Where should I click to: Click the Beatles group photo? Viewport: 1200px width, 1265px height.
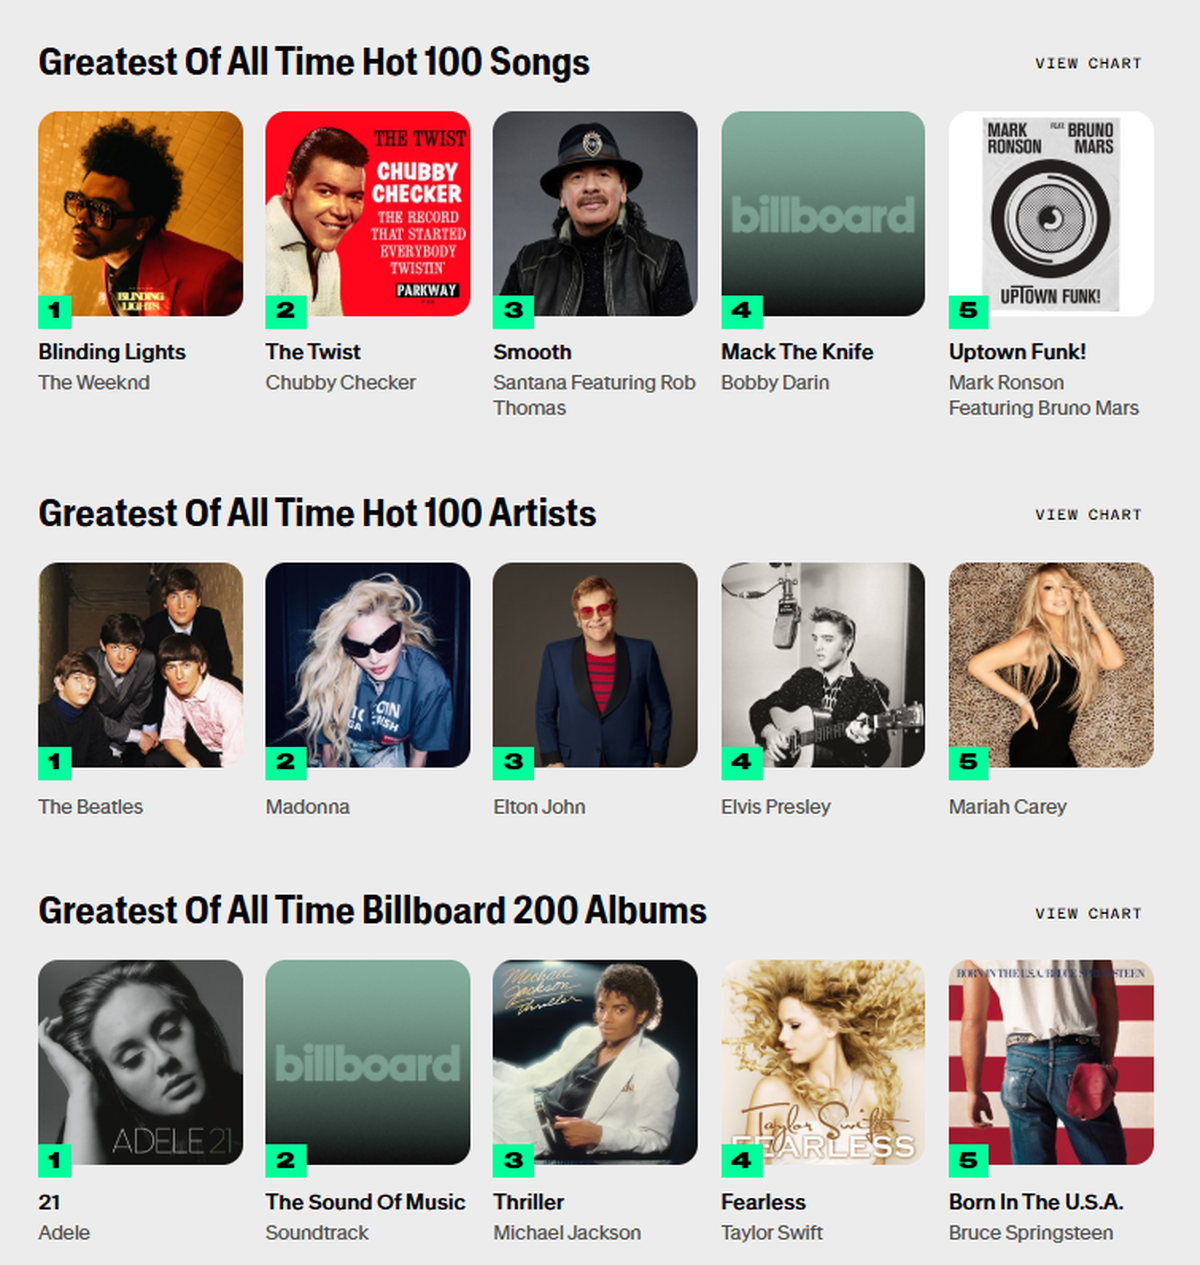pyautogui.click(x=140, y=665)
